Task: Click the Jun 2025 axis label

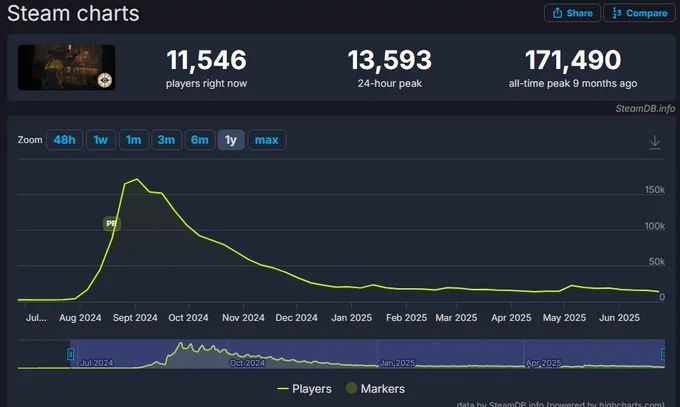Action: (619, 318)
